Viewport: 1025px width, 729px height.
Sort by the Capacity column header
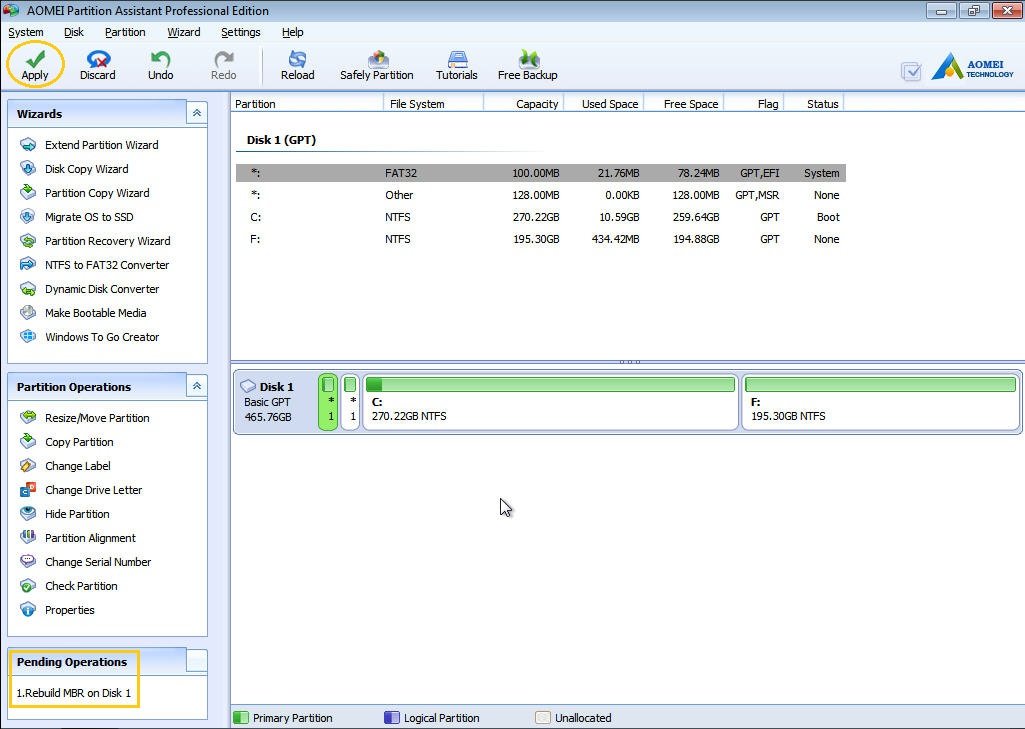click(x=536, y=104)
